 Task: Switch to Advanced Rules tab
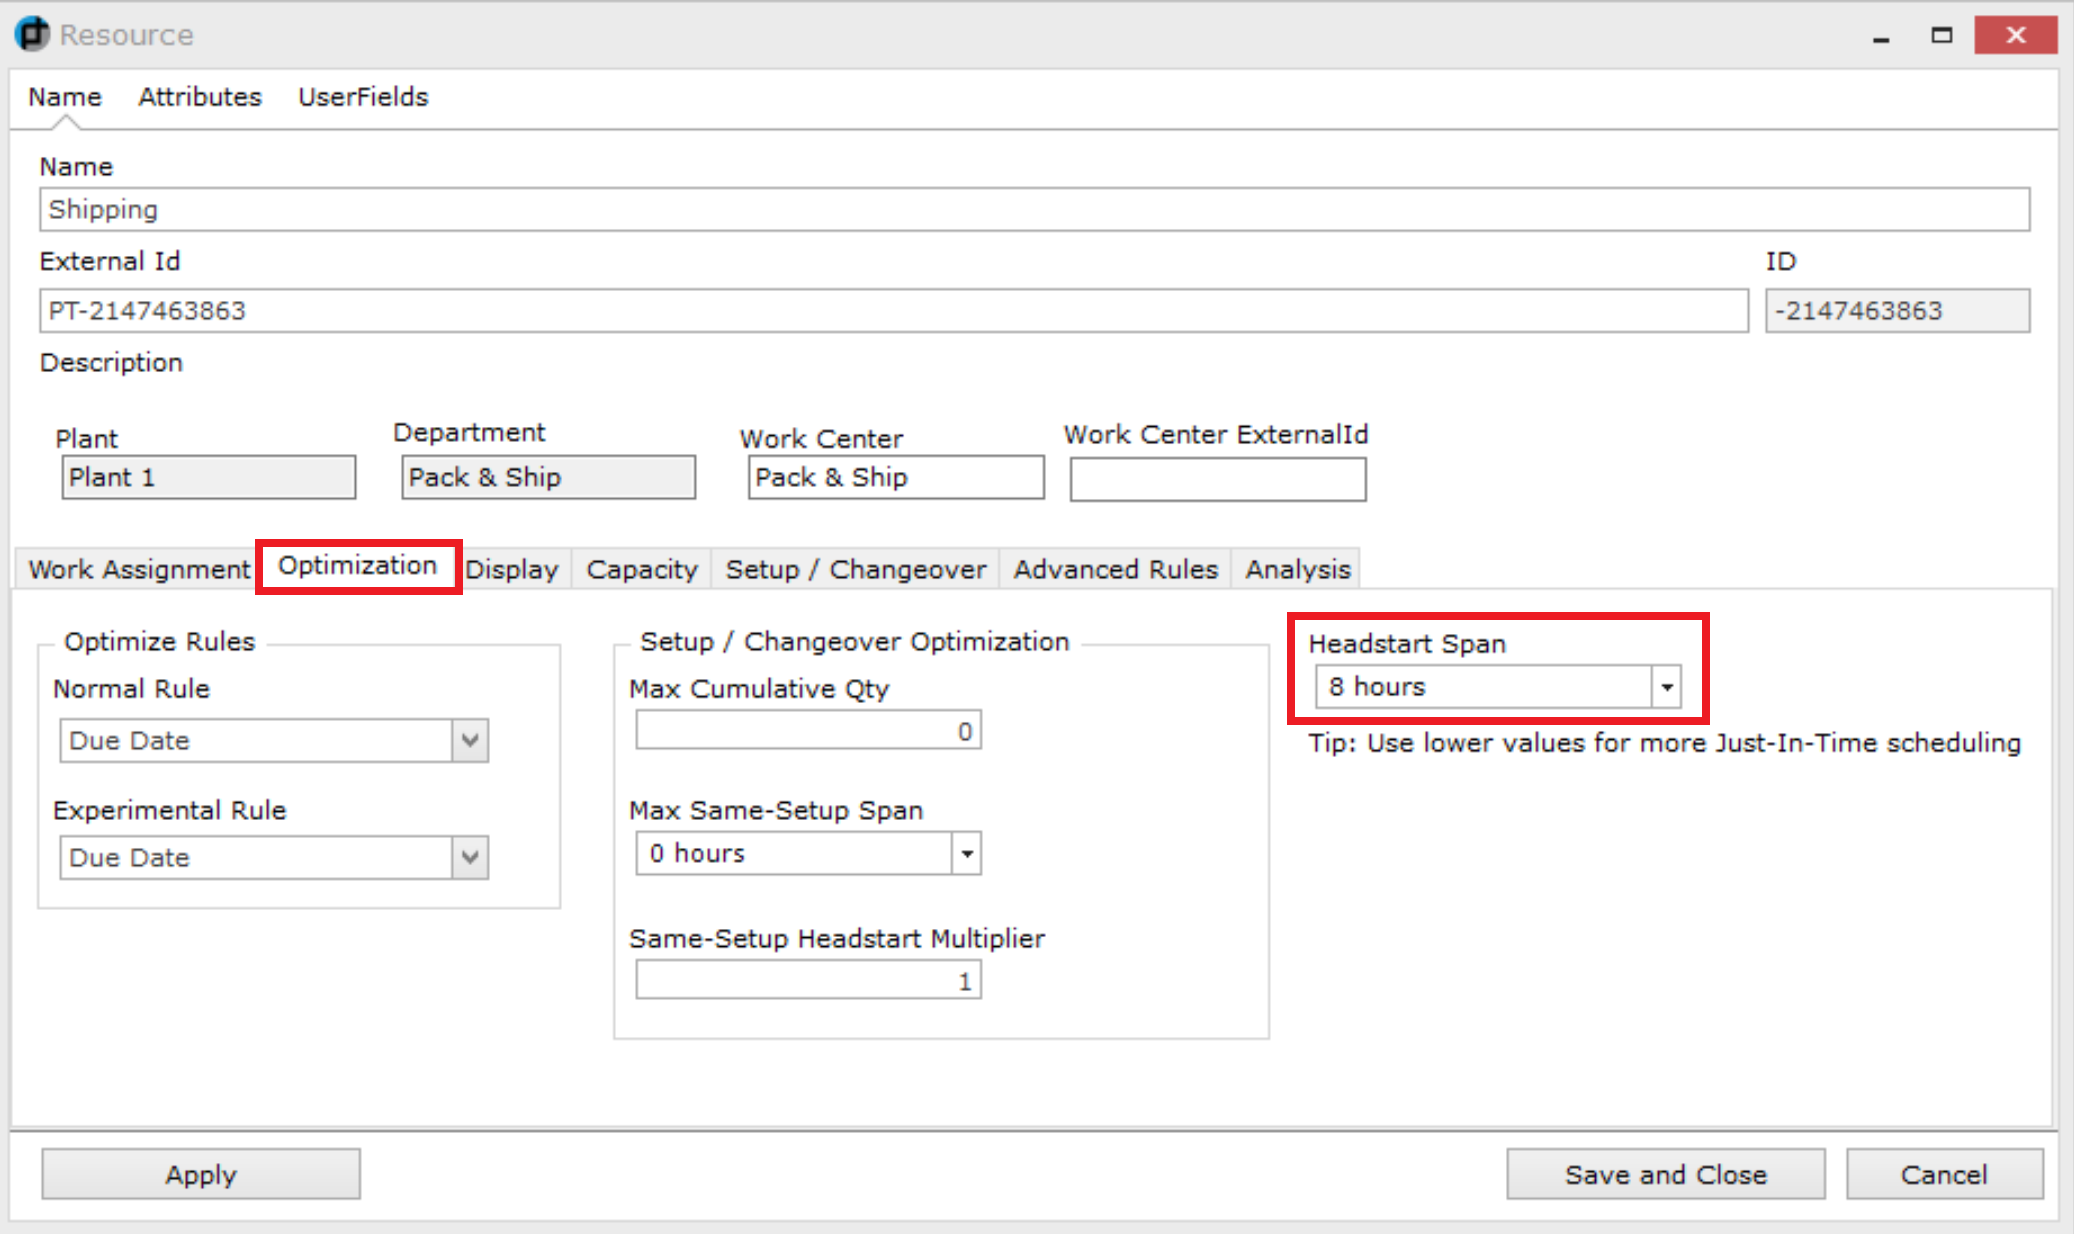point(1116,569)
